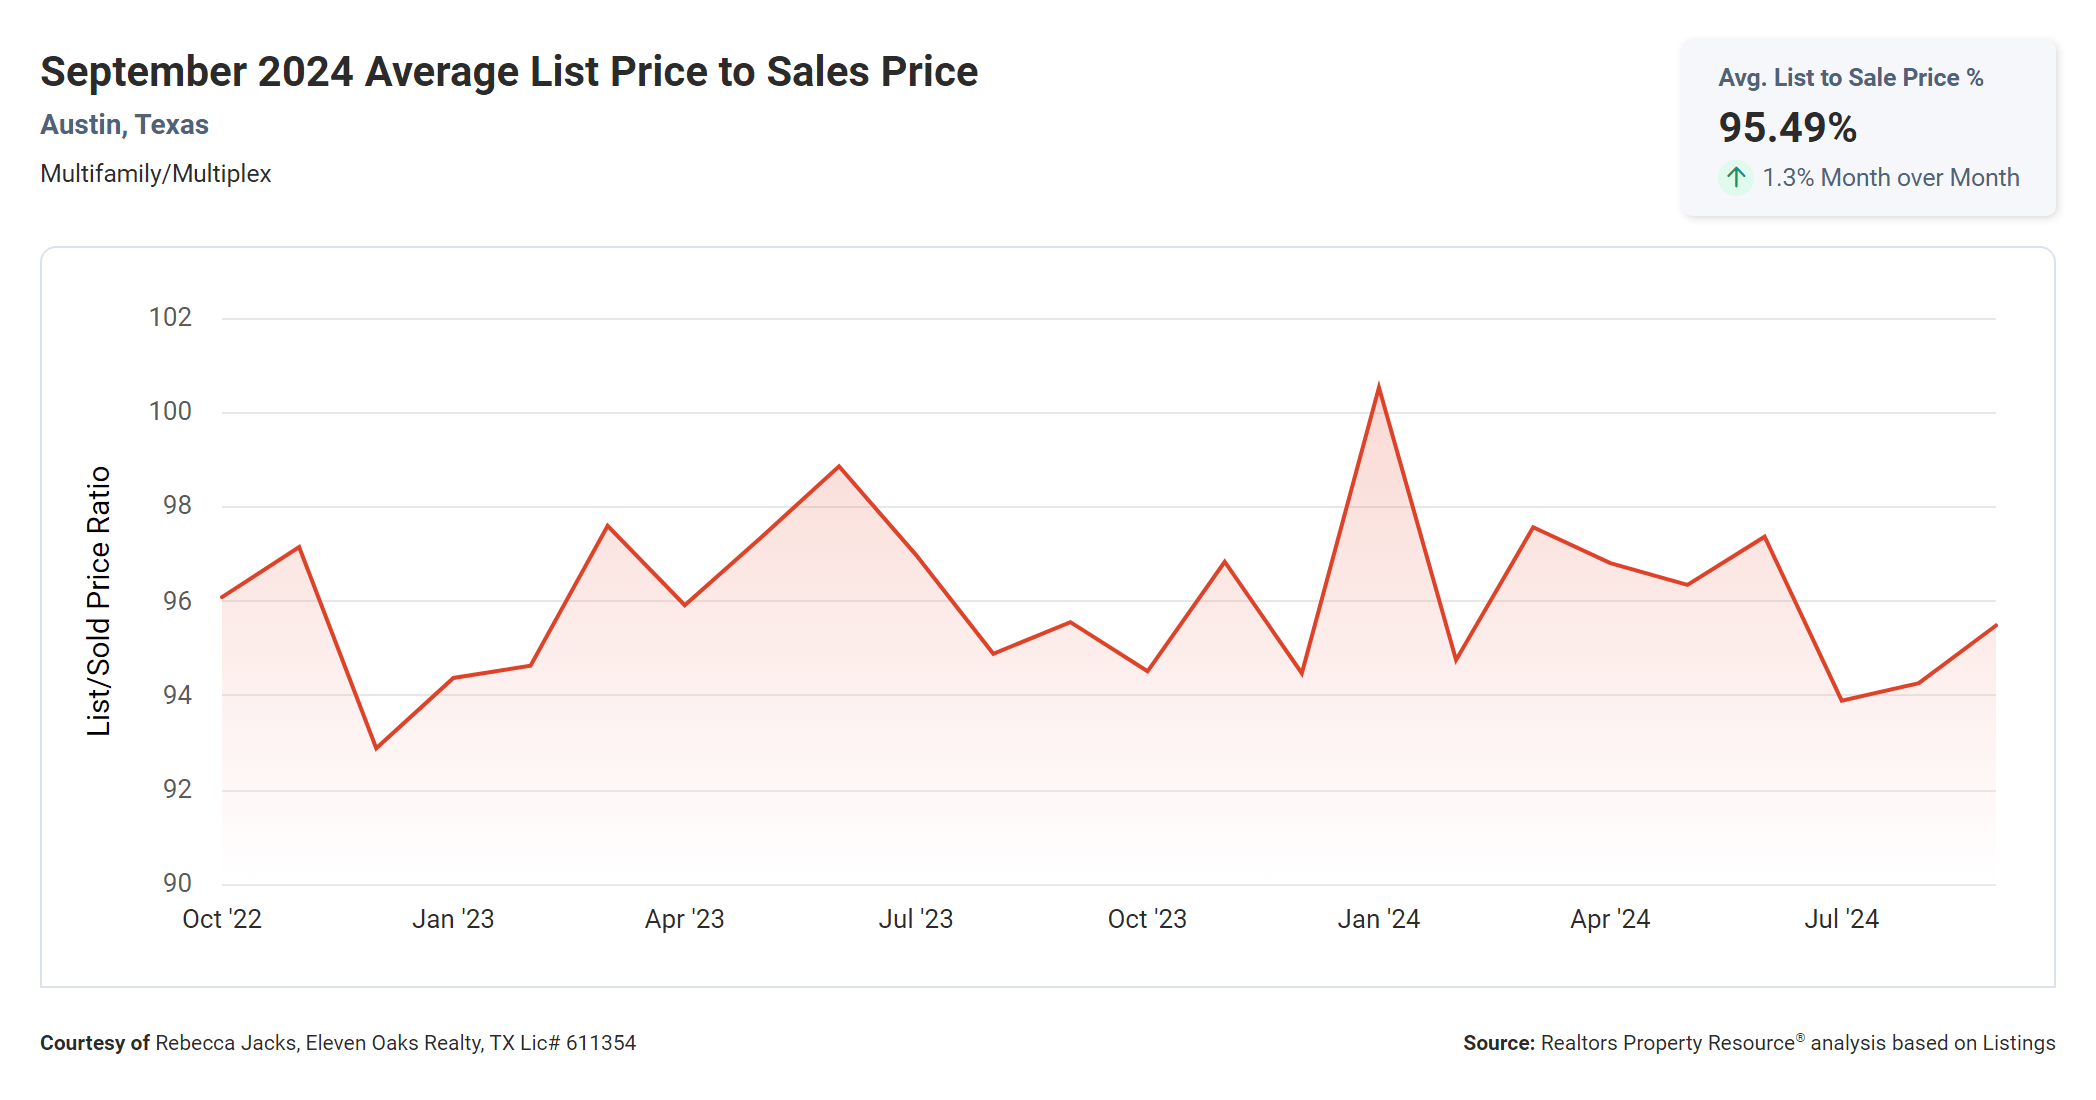Click the chart title about September 2024
This screenshot has width=2096, height=1100.
pos(509,72)
